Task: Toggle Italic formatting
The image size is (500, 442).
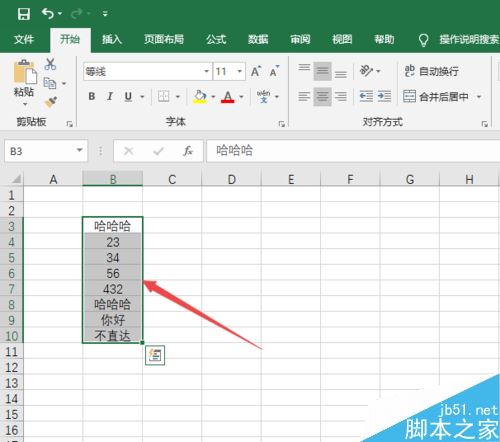Action: tap(110, 97)
